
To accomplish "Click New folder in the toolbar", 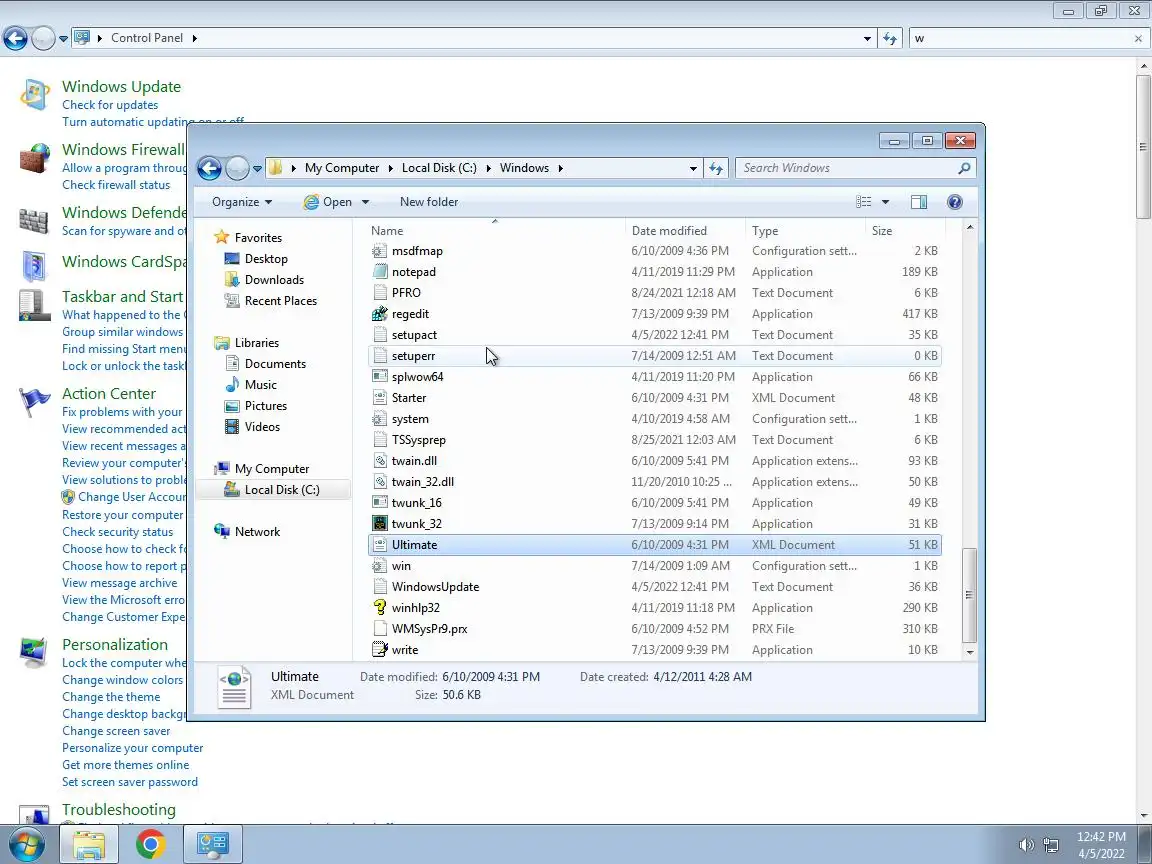I will pos(429,202).
